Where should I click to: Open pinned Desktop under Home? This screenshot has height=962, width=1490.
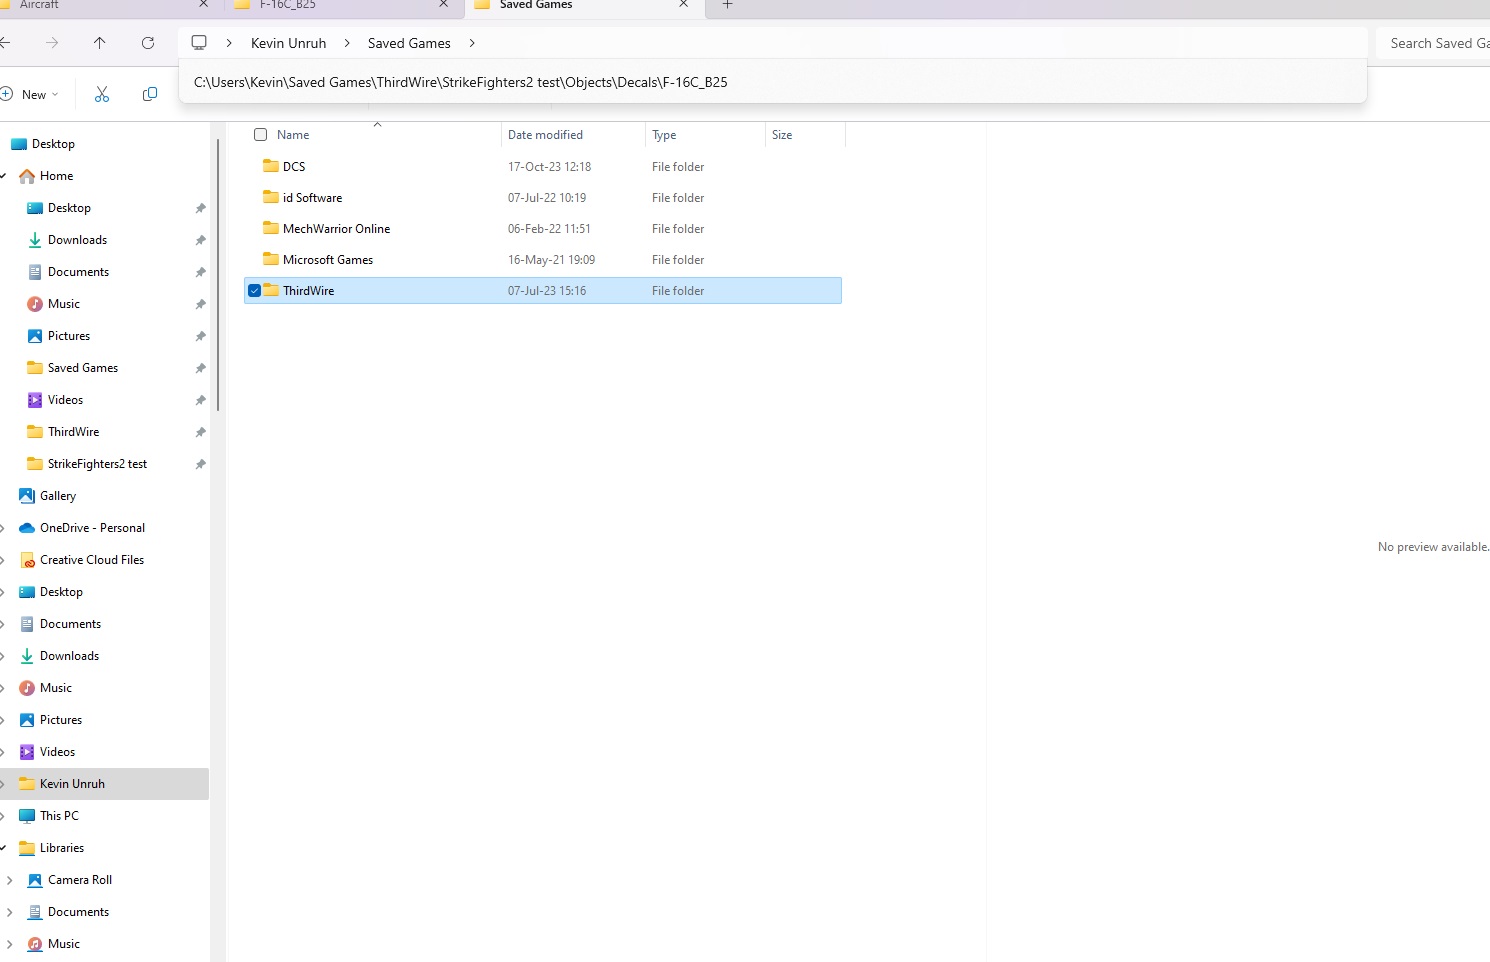coord(69,208)
